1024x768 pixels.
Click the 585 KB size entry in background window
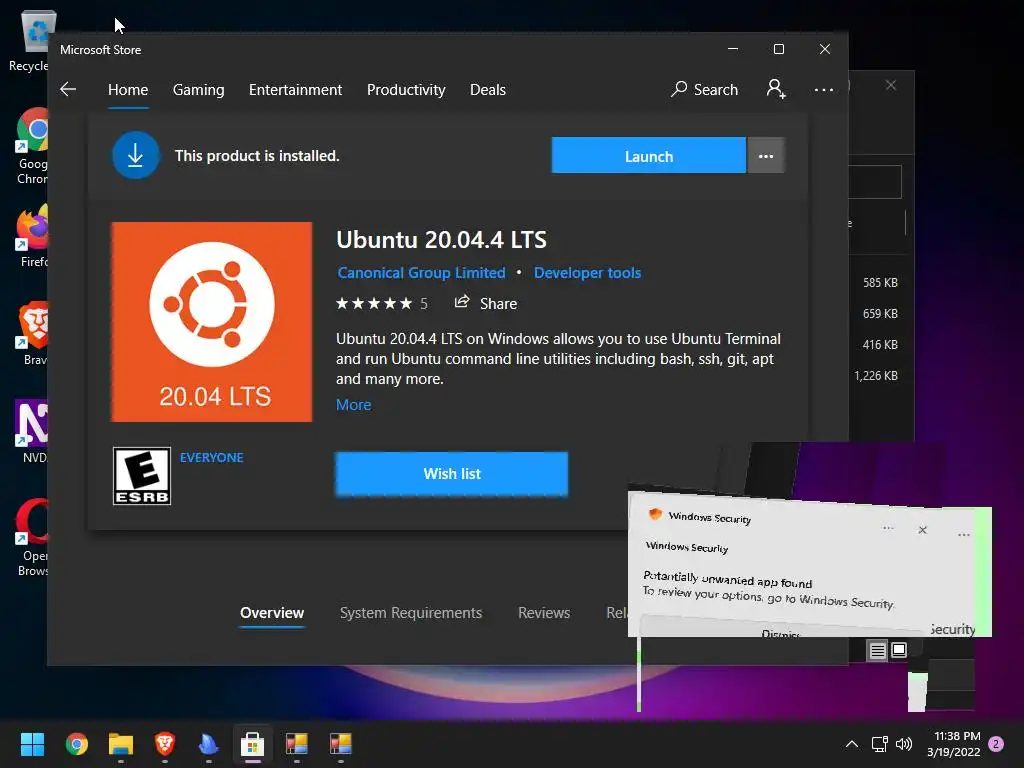click(x=880, y=283)
